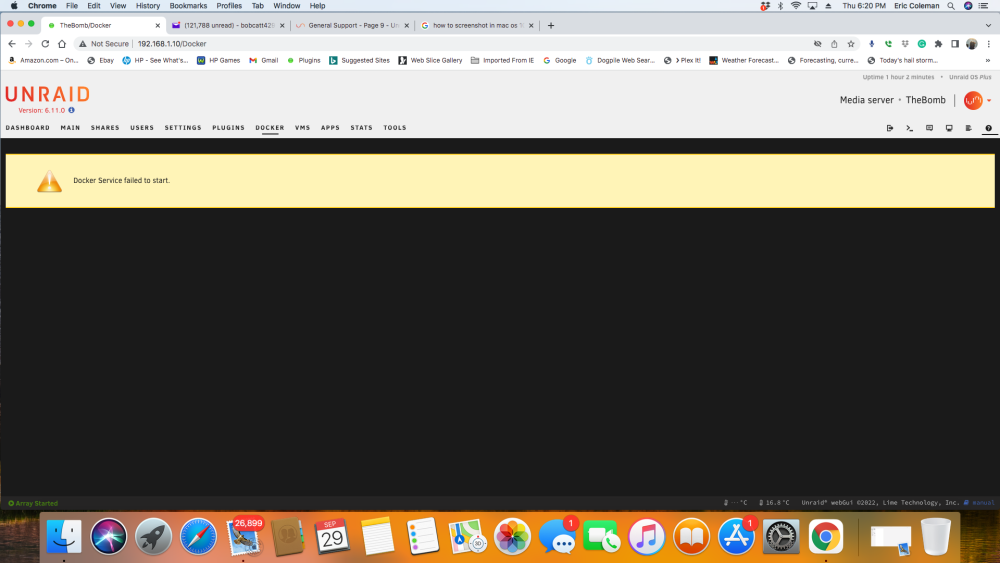Open App Store from the Dock
This screenshot has height=563, width=1000.
tap(736, 536)
